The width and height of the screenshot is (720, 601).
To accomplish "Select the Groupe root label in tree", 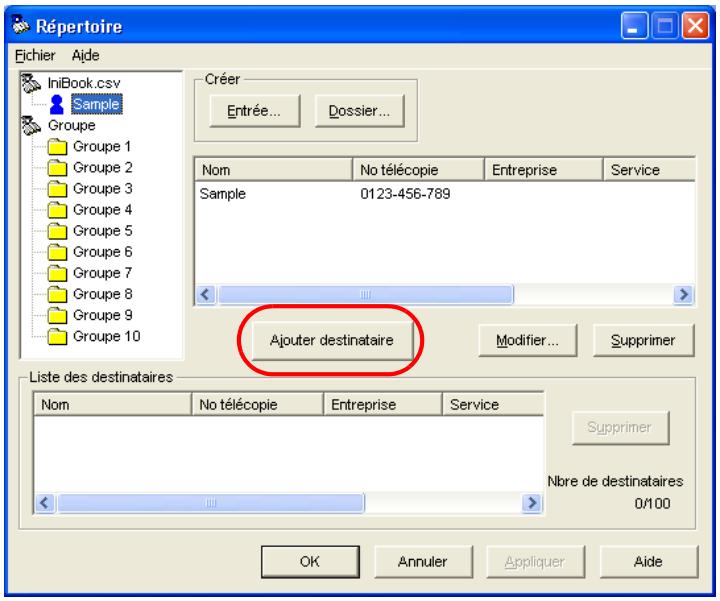I will 72,125.
